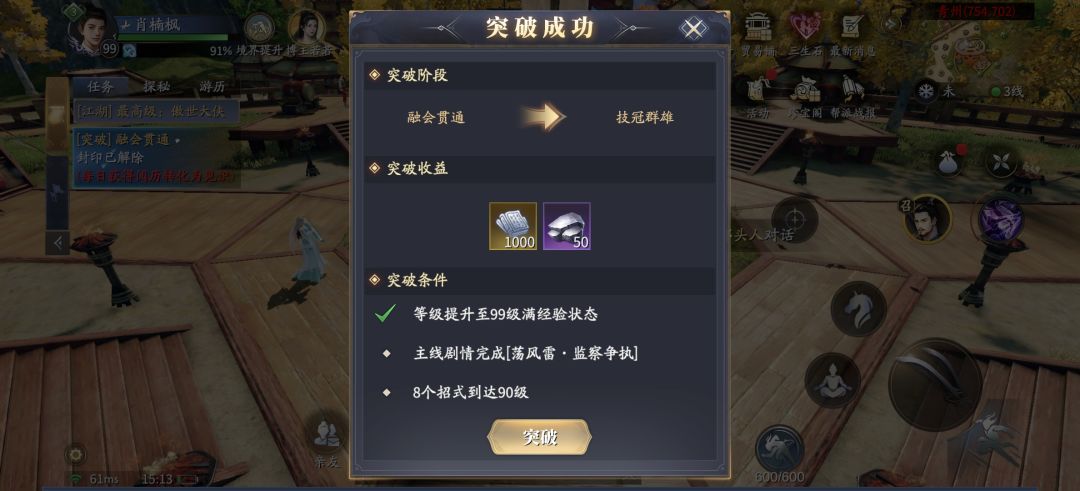This screenshot has width=1080, height=491.
Task: Tap the player avatar portrait level 99
Action: [x=94, y=31]
